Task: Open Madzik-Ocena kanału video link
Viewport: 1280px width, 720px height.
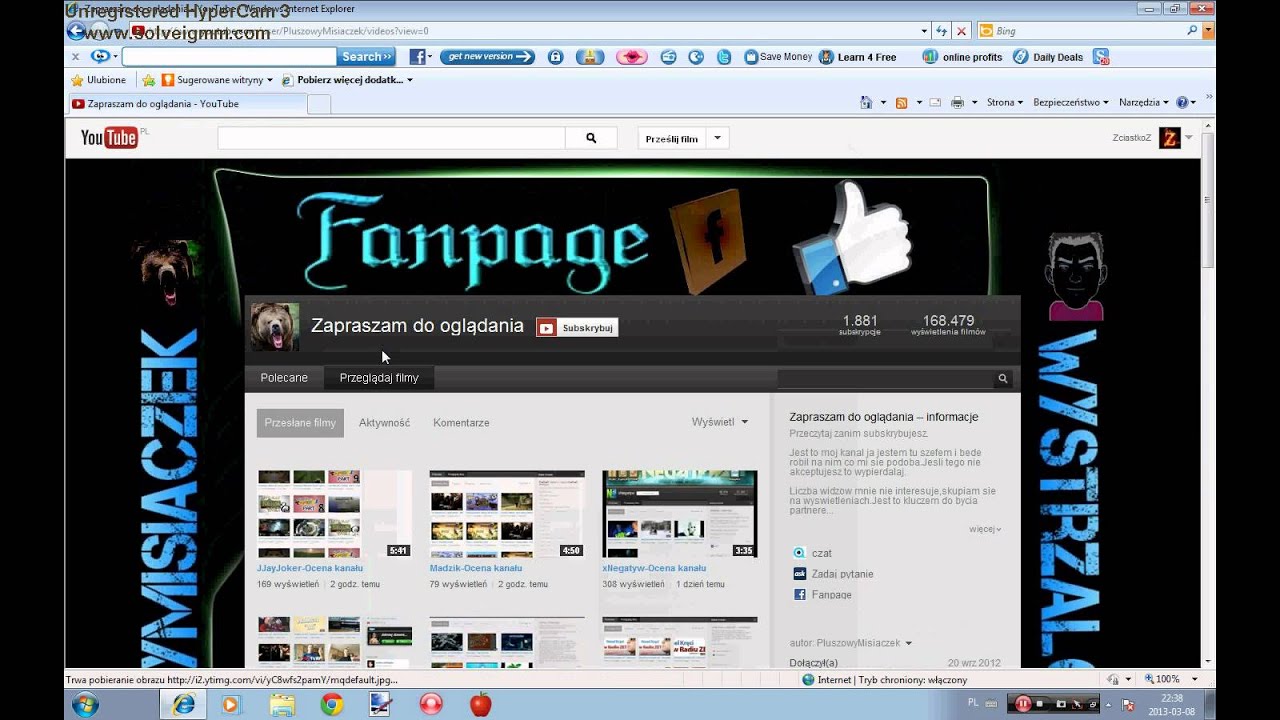Action: point(477,568)
